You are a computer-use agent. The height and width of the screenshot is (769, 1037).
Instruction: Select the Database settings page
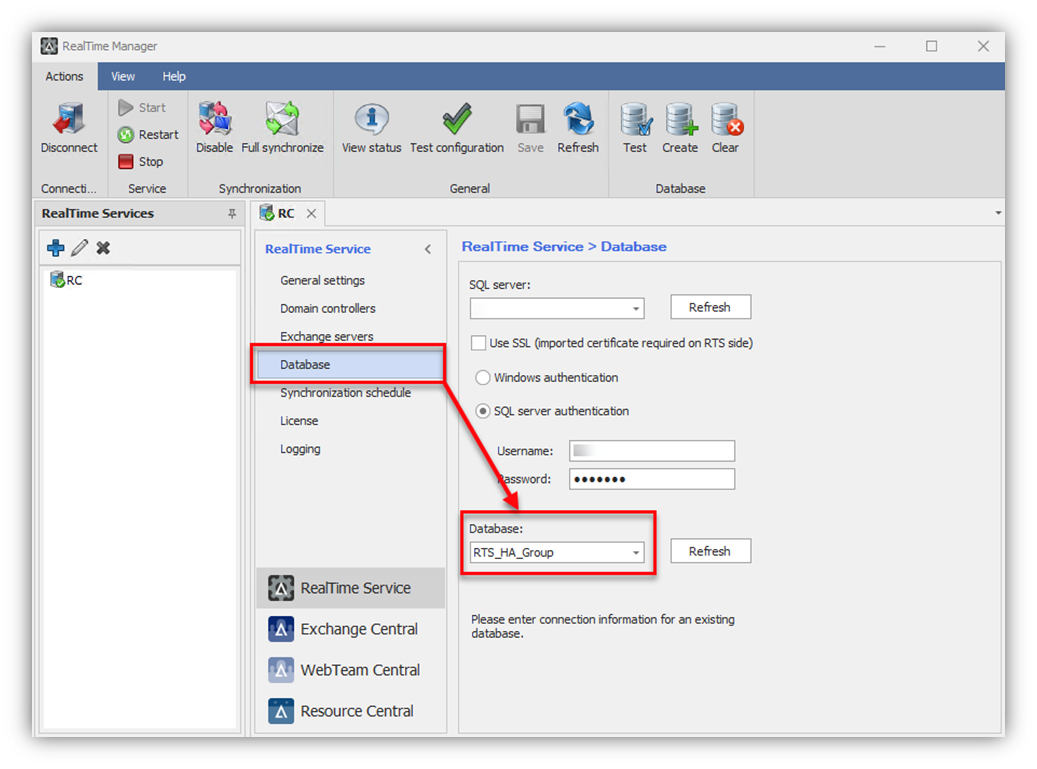pos(350,365)
